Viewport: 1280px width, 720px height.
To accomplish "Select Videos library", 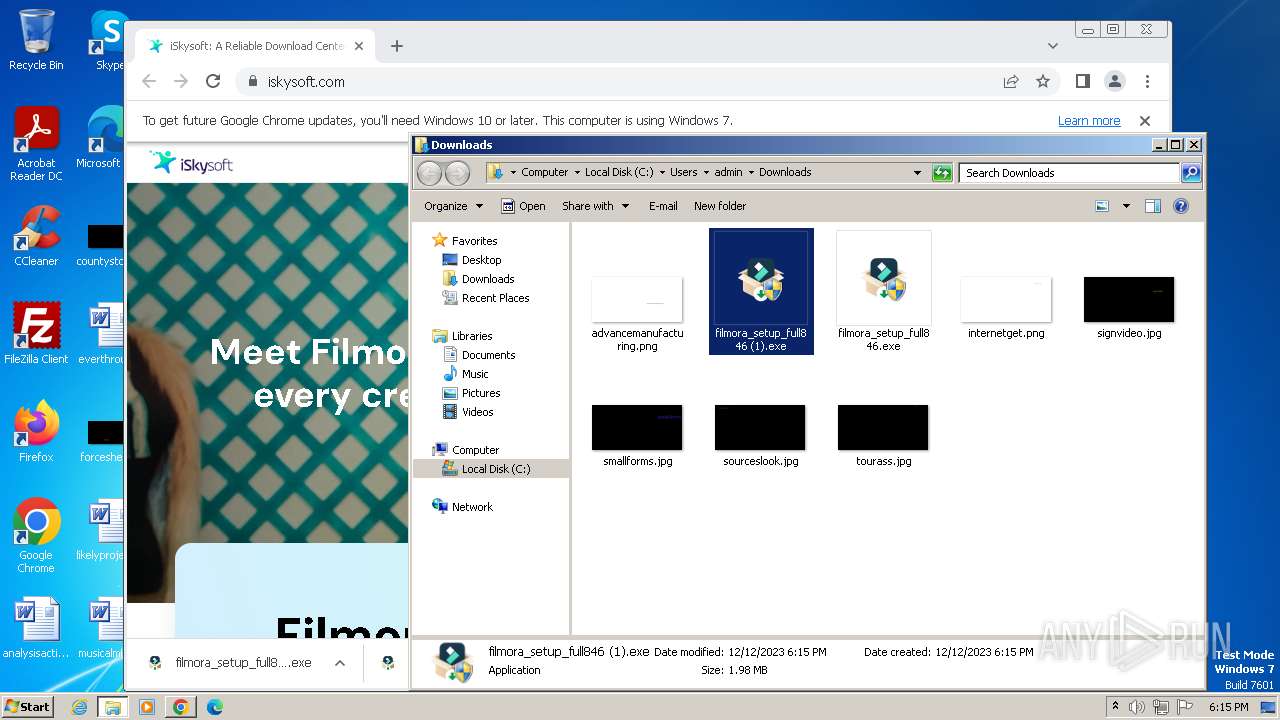I will point(477,412).
